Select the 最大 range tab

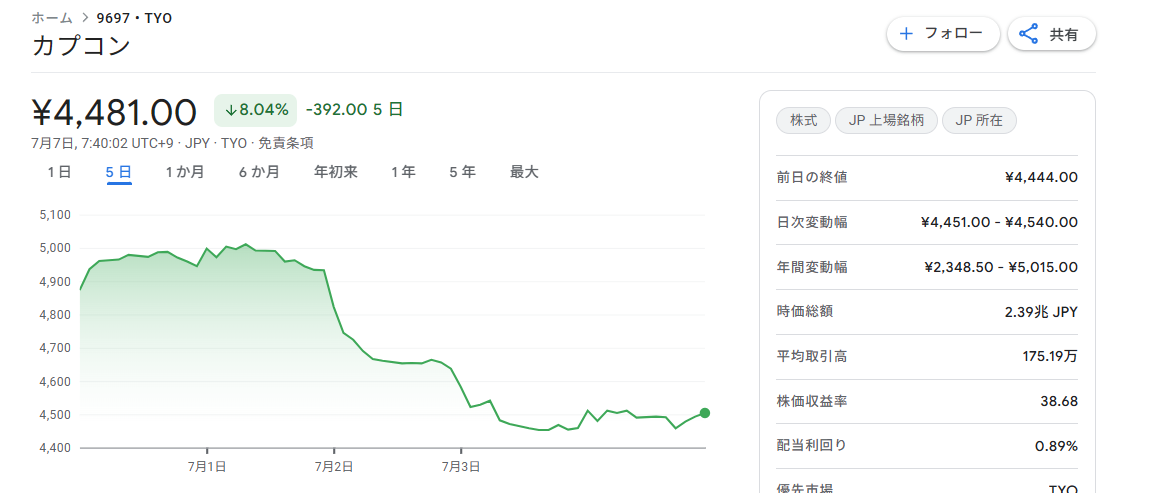pyautogui.click(x=524, y=172)
